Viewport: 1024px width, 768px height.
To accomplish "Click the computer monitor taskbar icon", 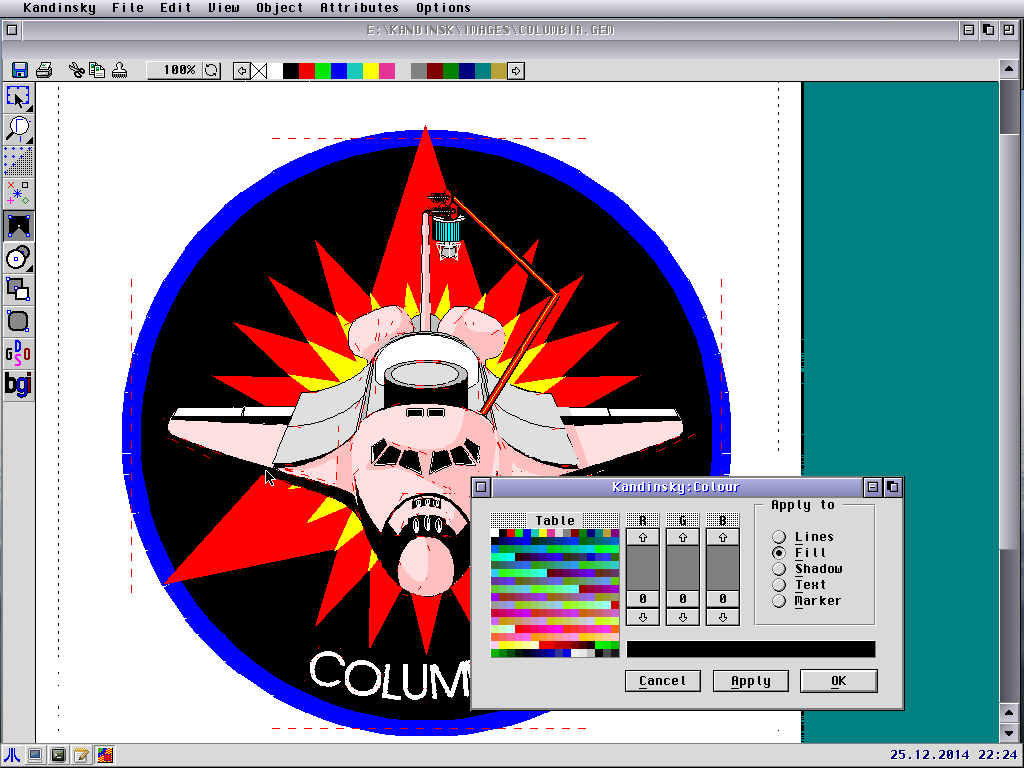I will pyautogui.click(x=35, y=756).
